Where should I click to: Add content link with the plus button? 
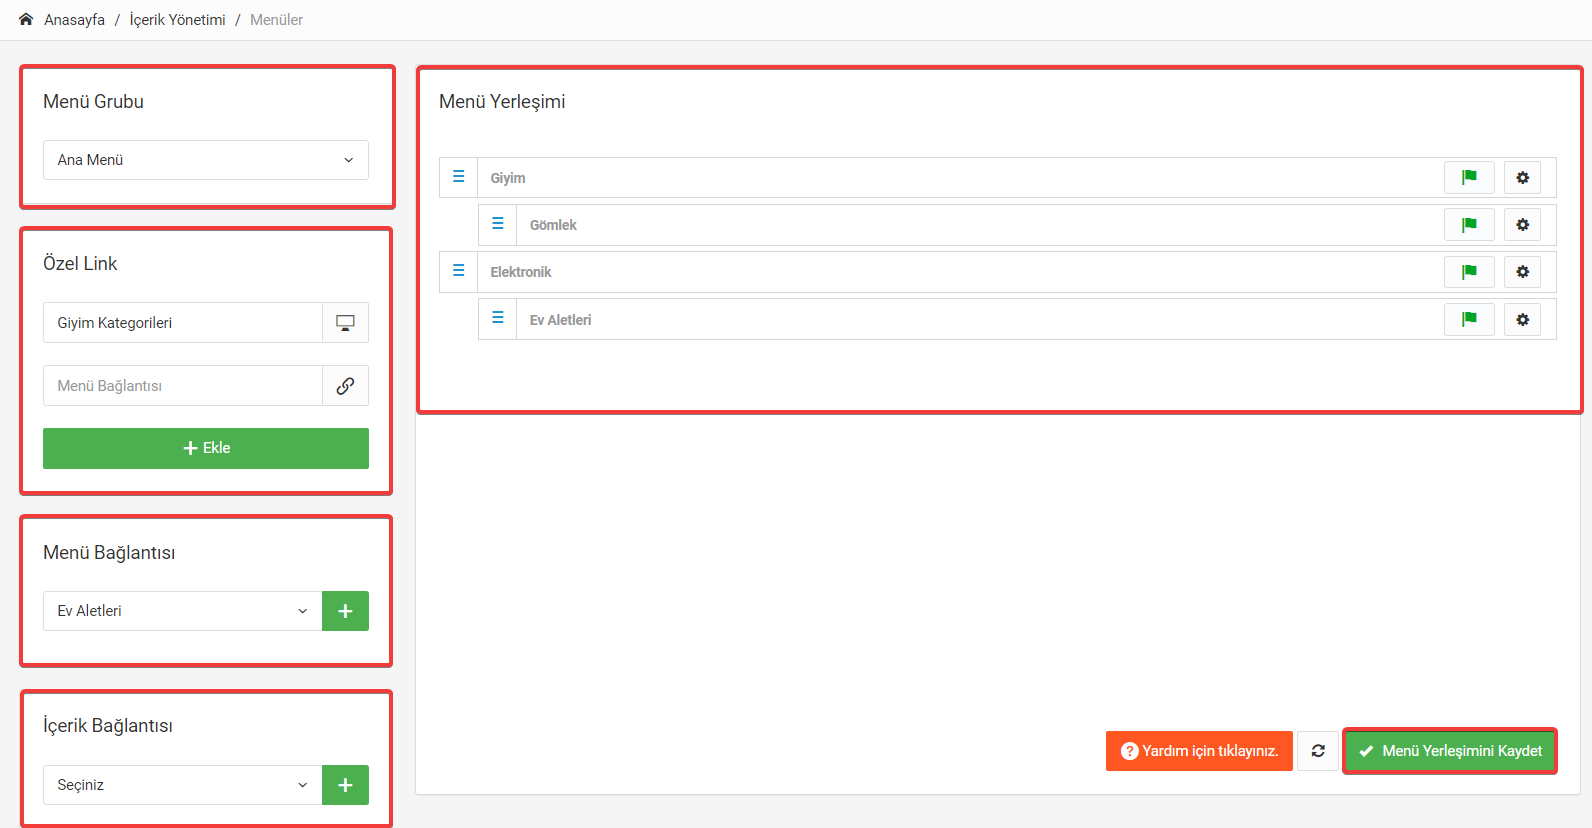pyautogui.click(x=345, y=785)
